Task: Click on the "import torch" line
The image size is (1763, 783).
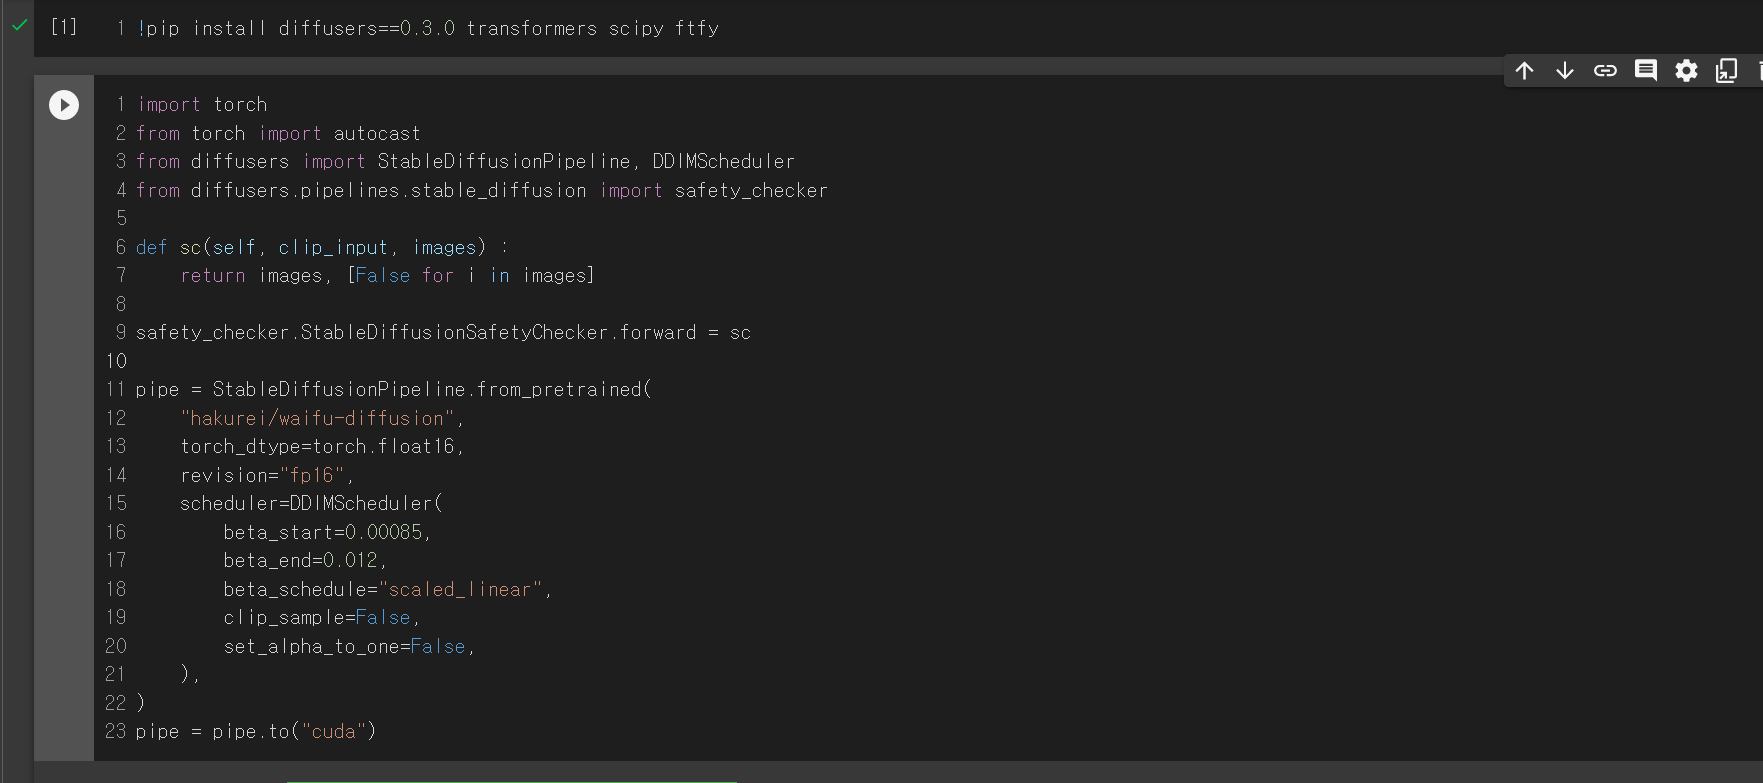Action: (202, 105)
